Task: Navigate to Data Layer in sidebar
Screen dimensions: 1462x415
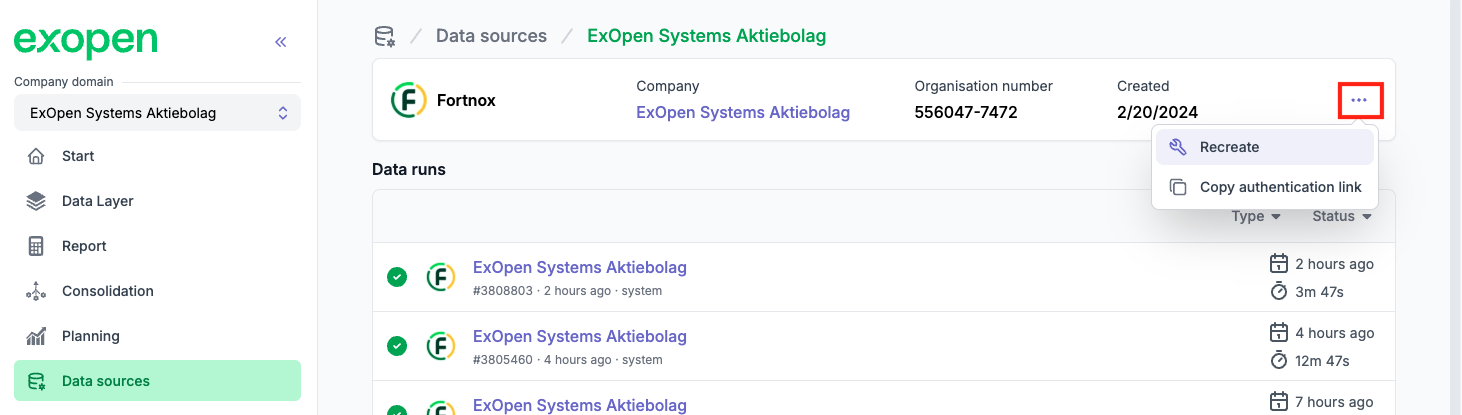Action: 97,201
